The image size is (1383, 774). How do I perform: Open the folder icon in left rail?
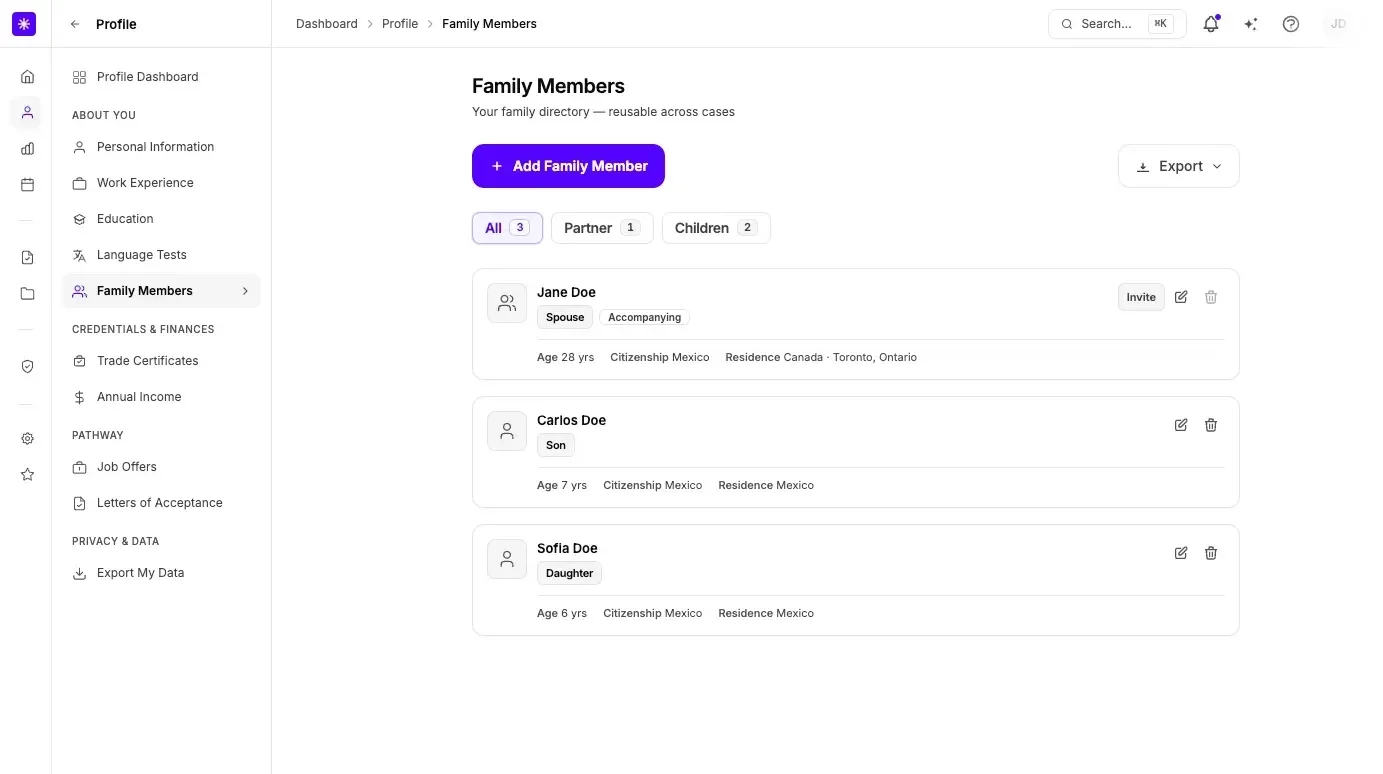pos(27,294)
